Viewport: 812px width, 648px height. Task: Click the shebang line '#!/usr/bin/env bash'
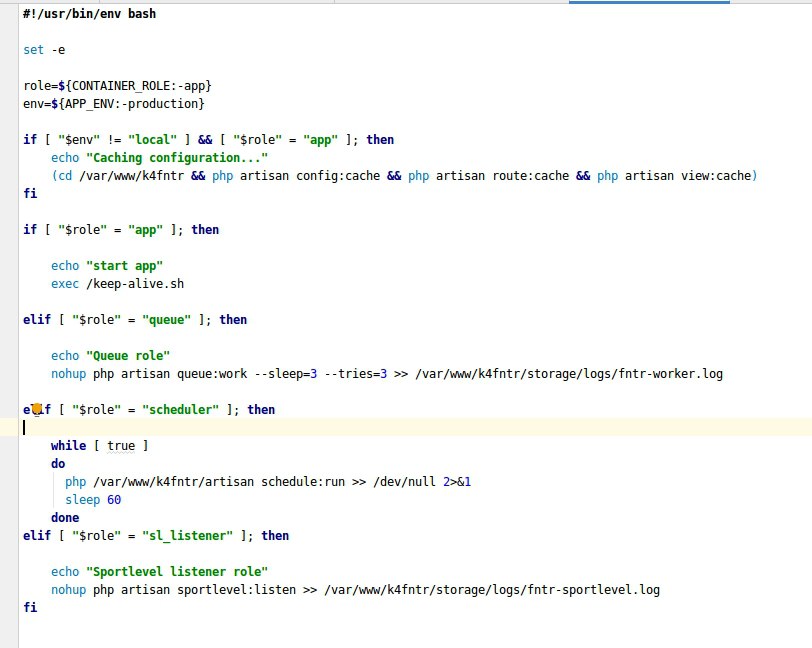point(89,13)
